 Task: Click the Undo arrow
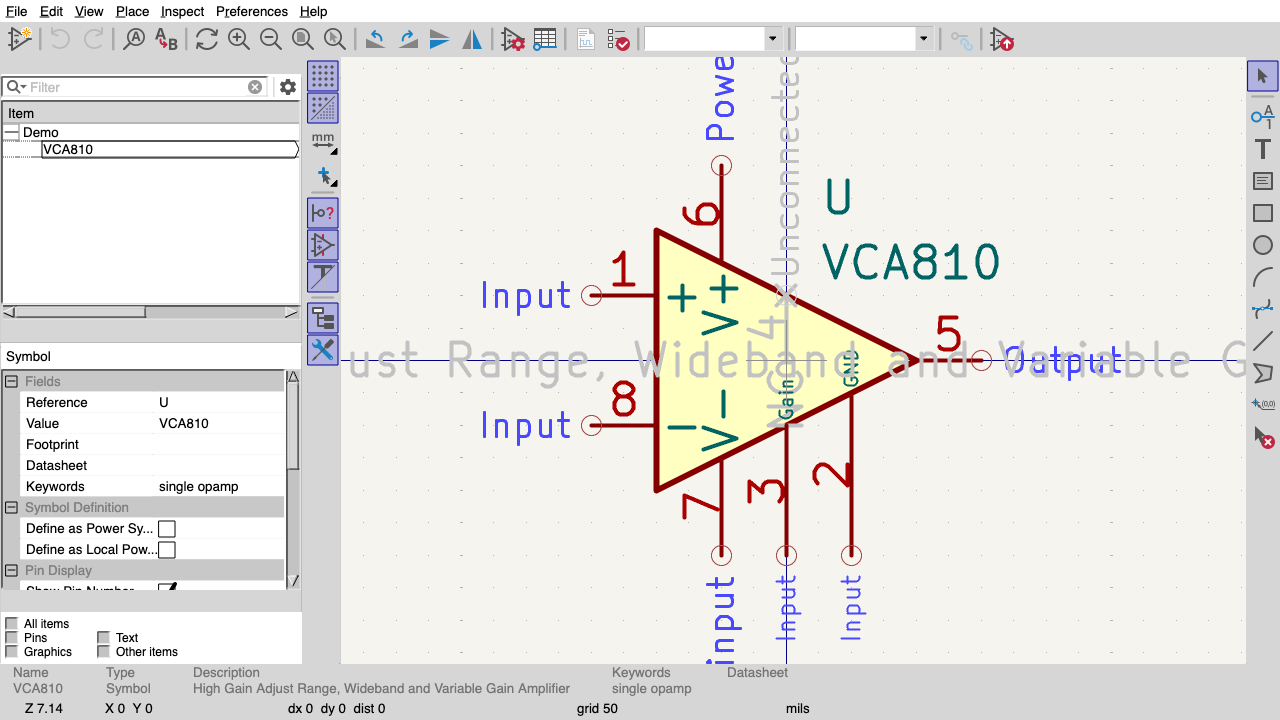click(60, 39)
